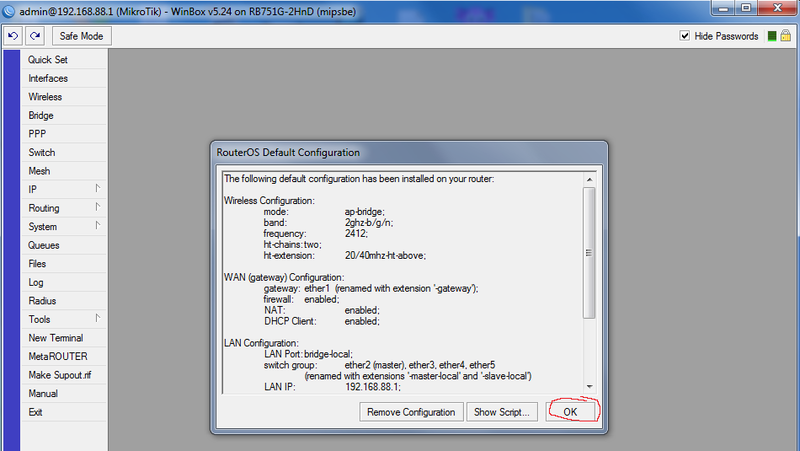The image size is (800, 451).
Task: Expand the System submenu arrow
Action: tap(97, 225)
